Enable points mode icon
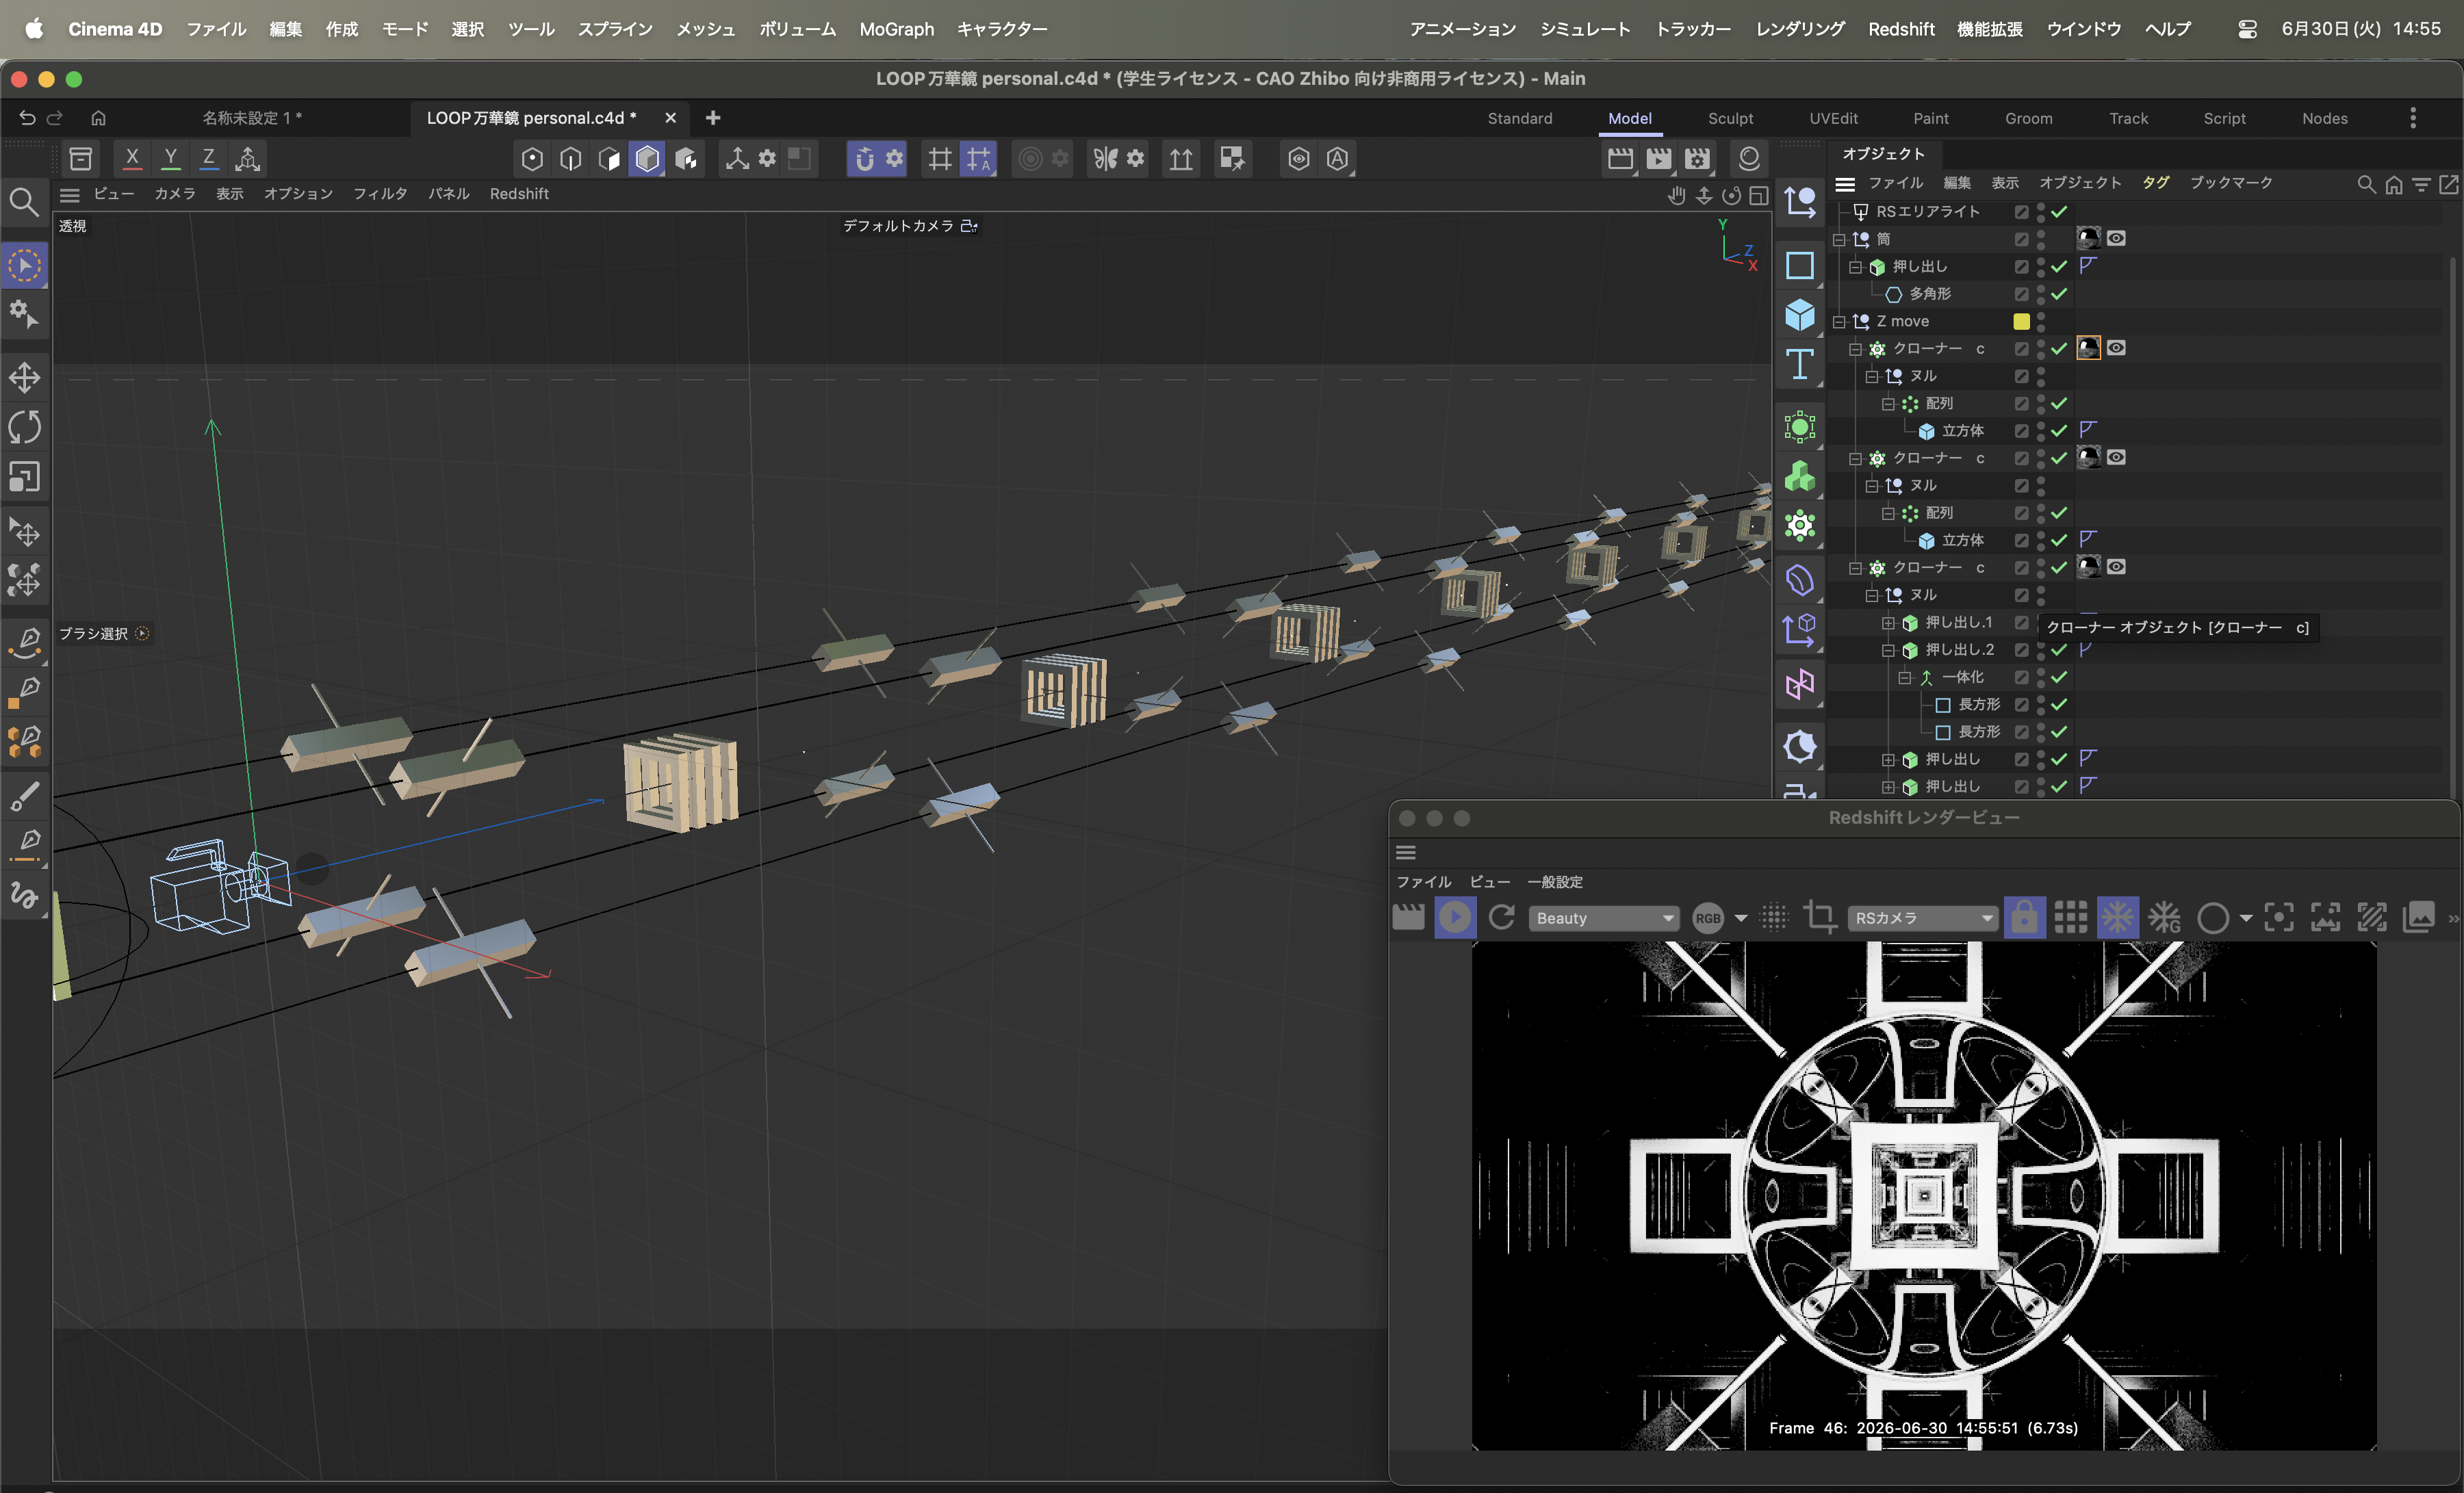This screenshot has height=1493, width=2464. 532,158
